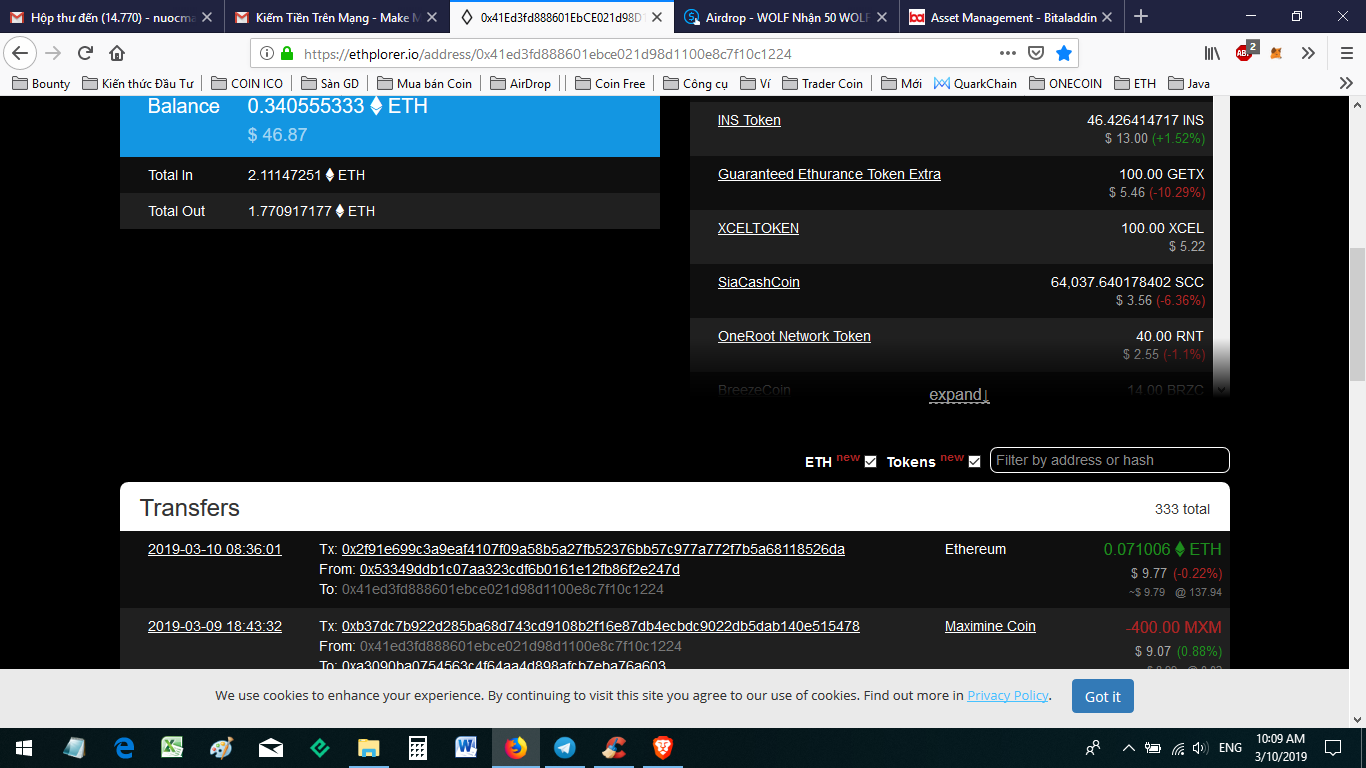Open the QuarkChain bookmark

975,84
